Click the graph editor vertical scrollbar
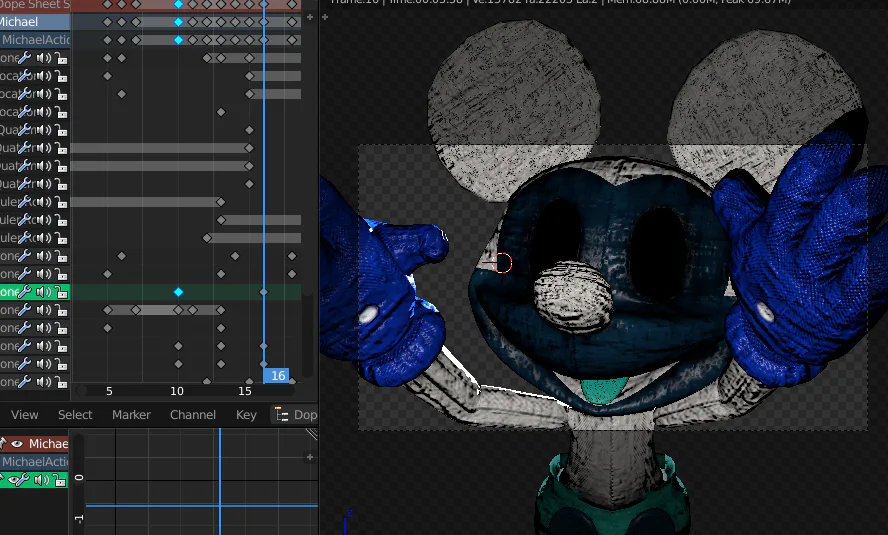The height and width of the screenshot is (535, 888). coord(79,484)
